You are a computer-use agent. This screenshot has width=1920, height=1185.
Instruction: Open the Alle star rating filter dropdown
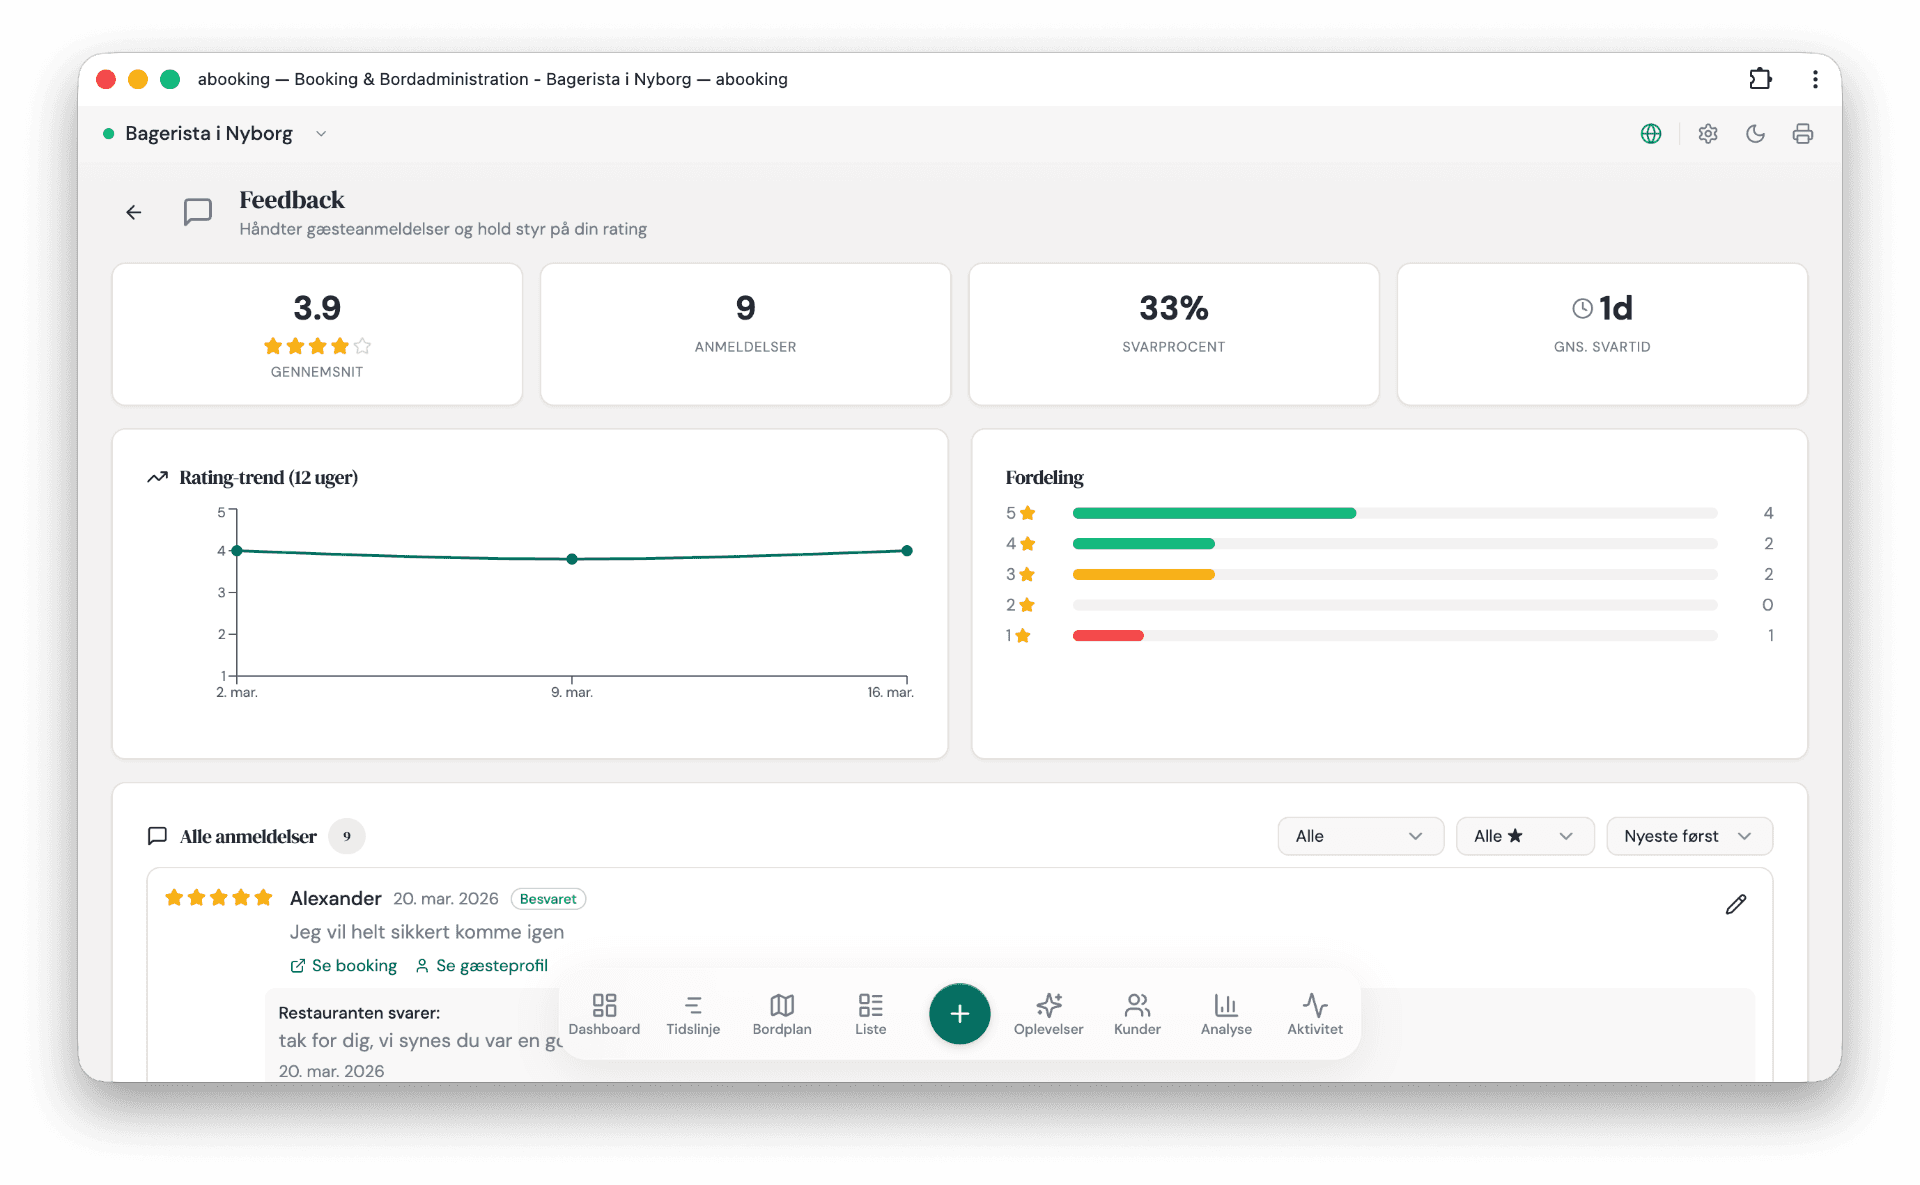(x=1524, y=836)
